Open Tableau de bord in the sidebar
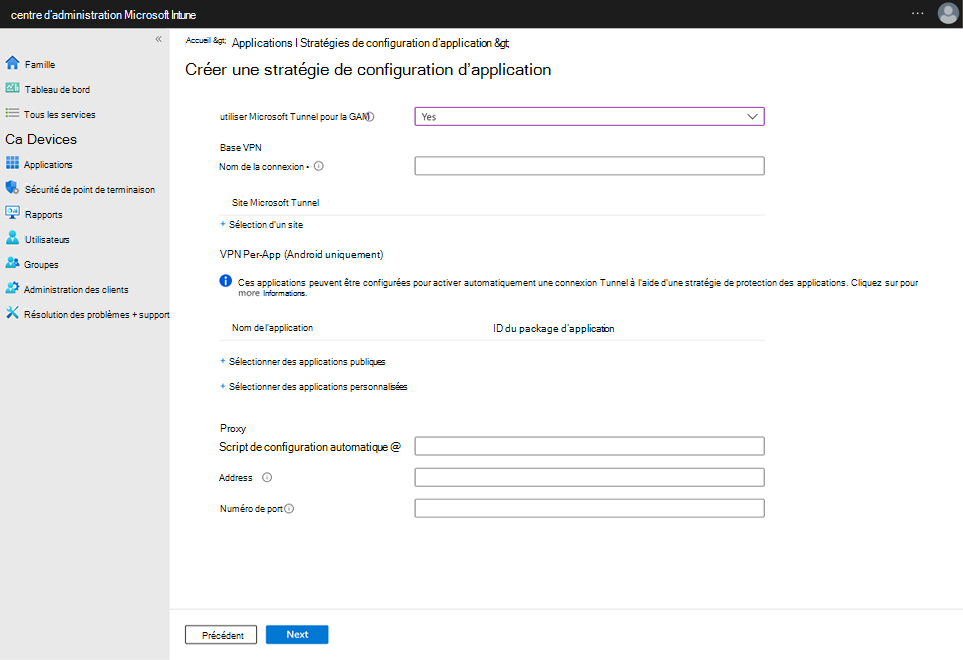The width and height of the screenshot is (963, 660). point(57,90)
